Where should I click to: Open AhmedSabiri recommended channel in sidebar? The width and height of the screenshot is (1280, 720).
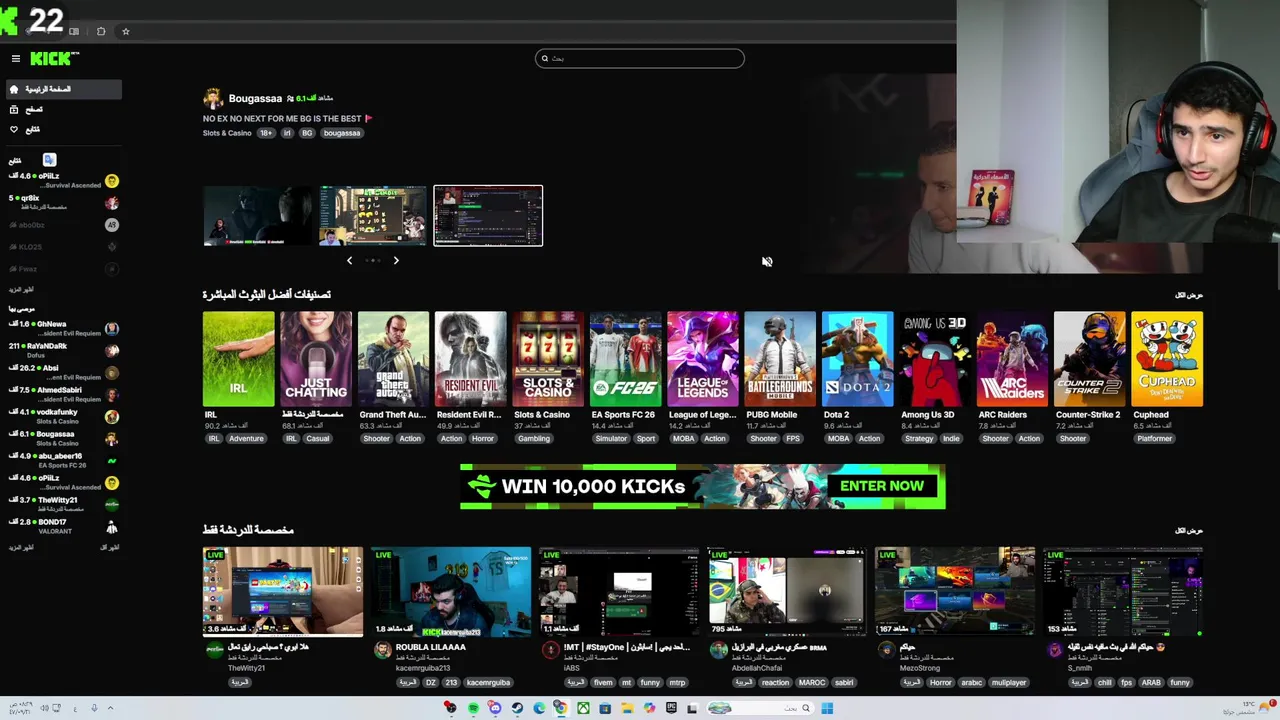coord(62,394)
